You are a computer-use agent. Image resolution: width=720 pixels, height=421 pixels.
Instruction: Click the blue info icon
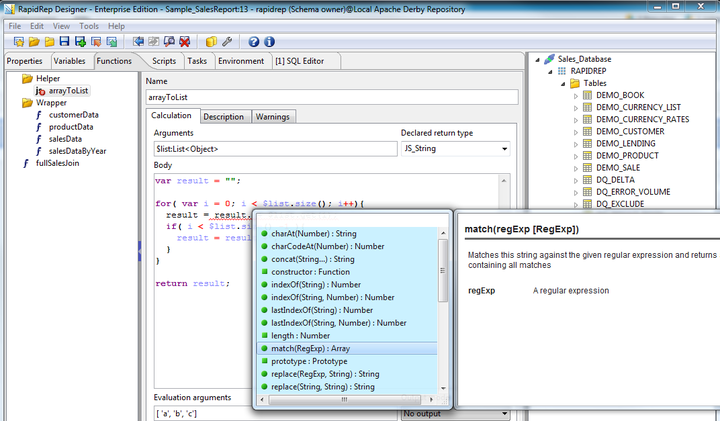click(270, 42)
